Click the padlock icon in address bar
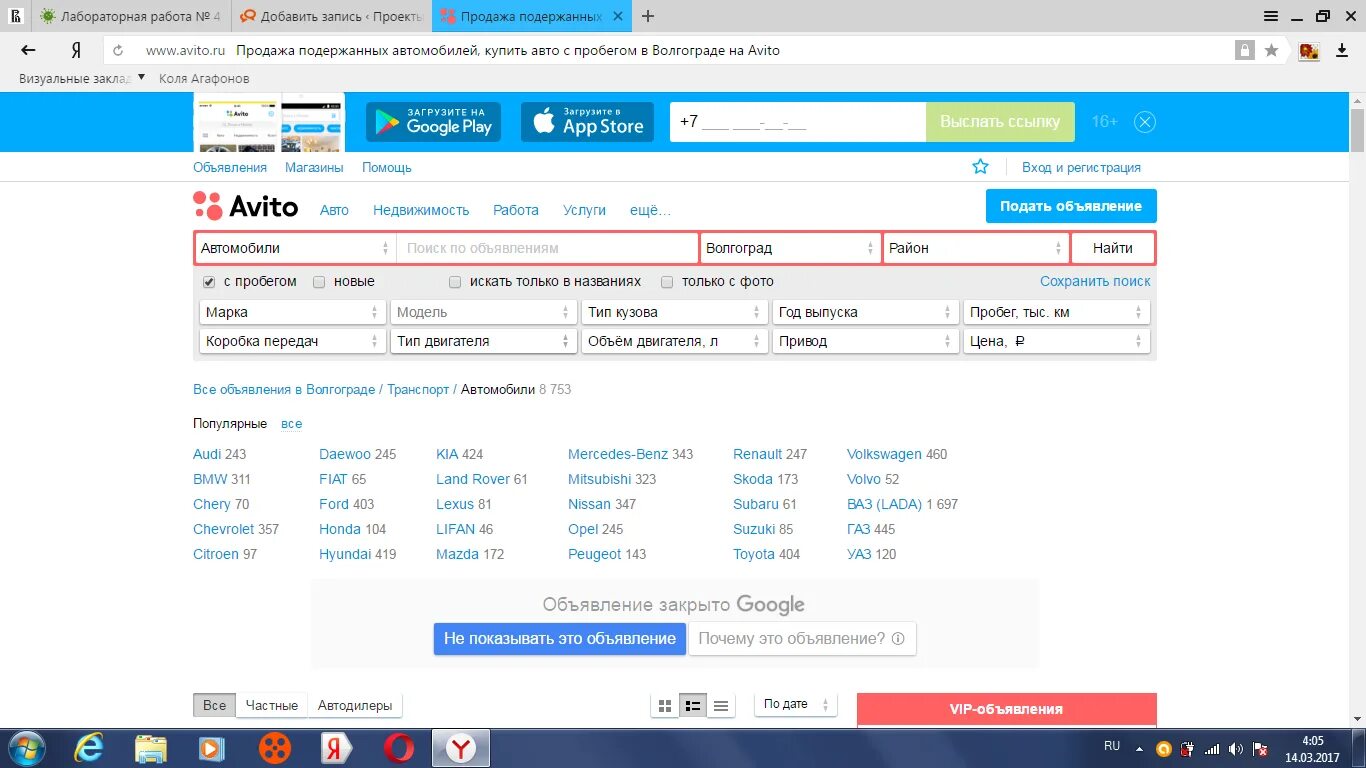The image size is (1366, 768). coord(1245,50)
